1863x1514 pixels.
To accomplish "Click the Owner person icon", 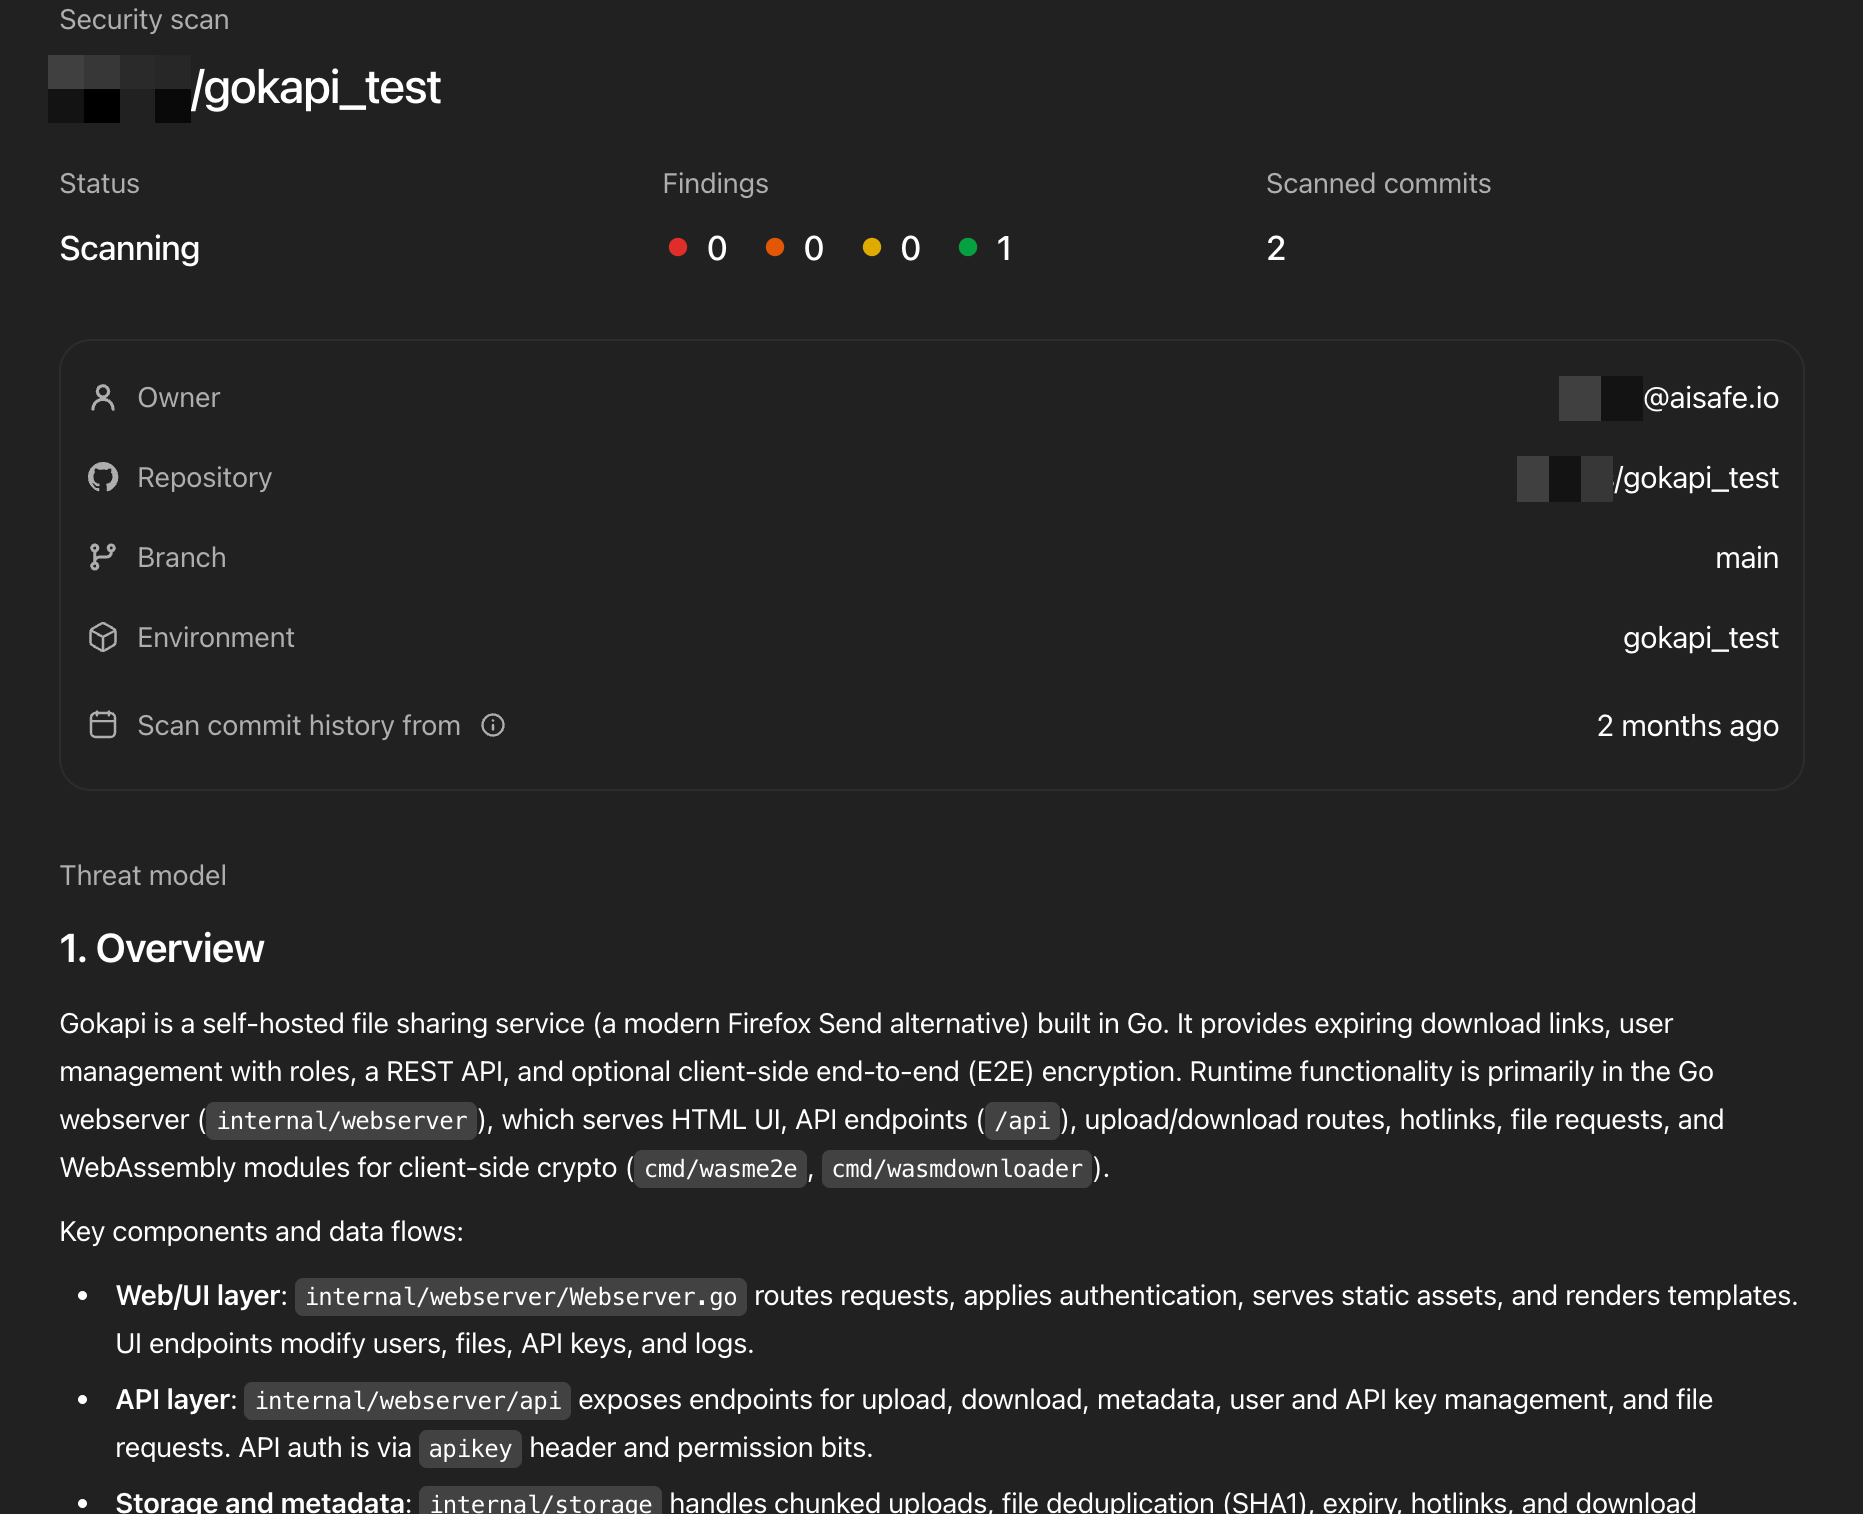I will click(x=103, y=398).
